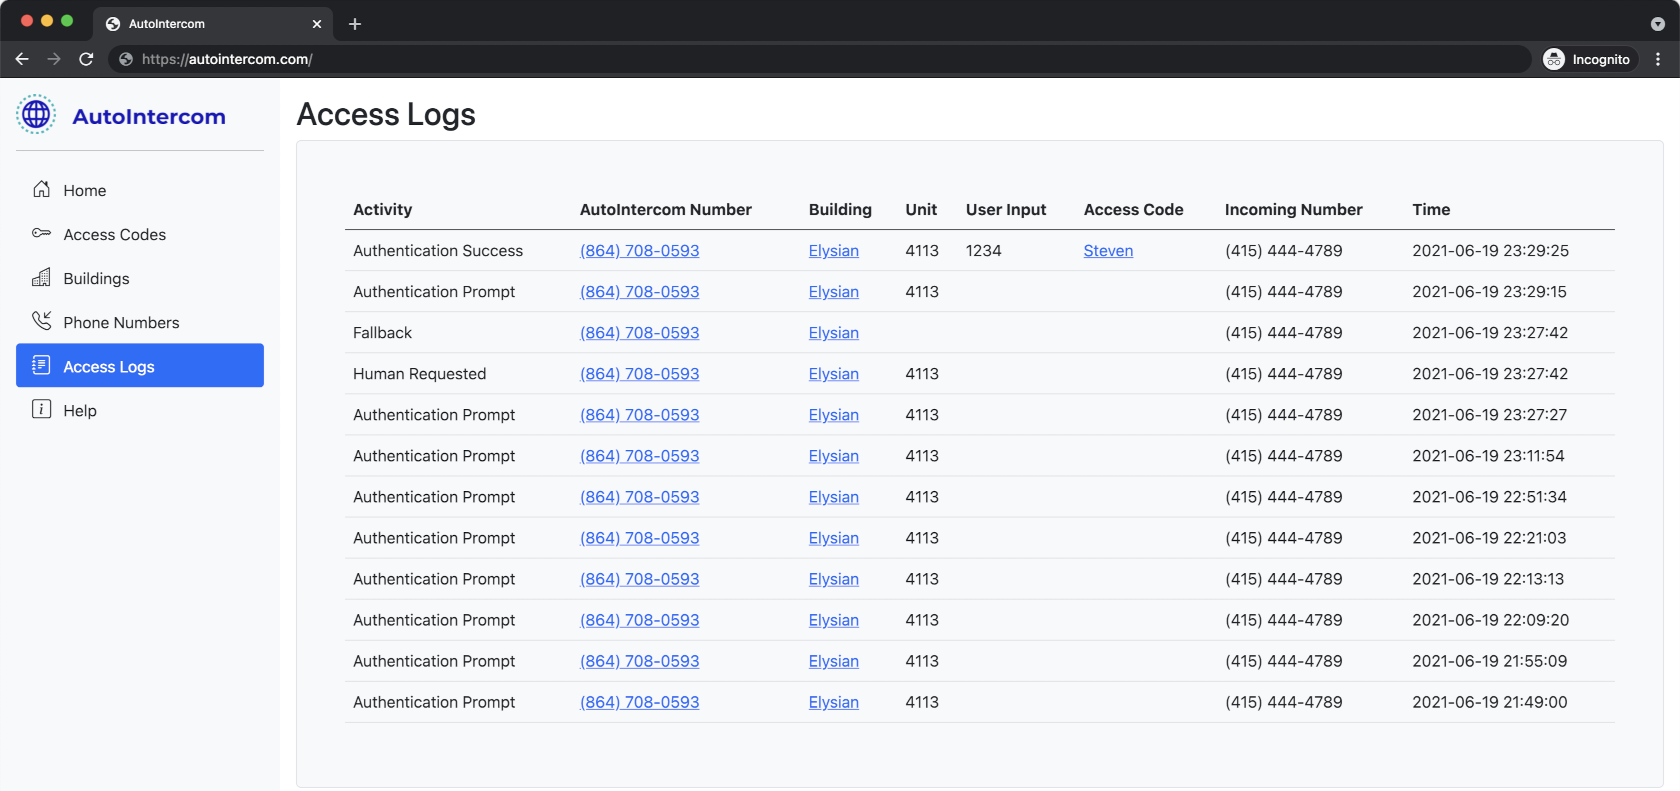
Task: Reload the page
Action: [x=86, y=59]
